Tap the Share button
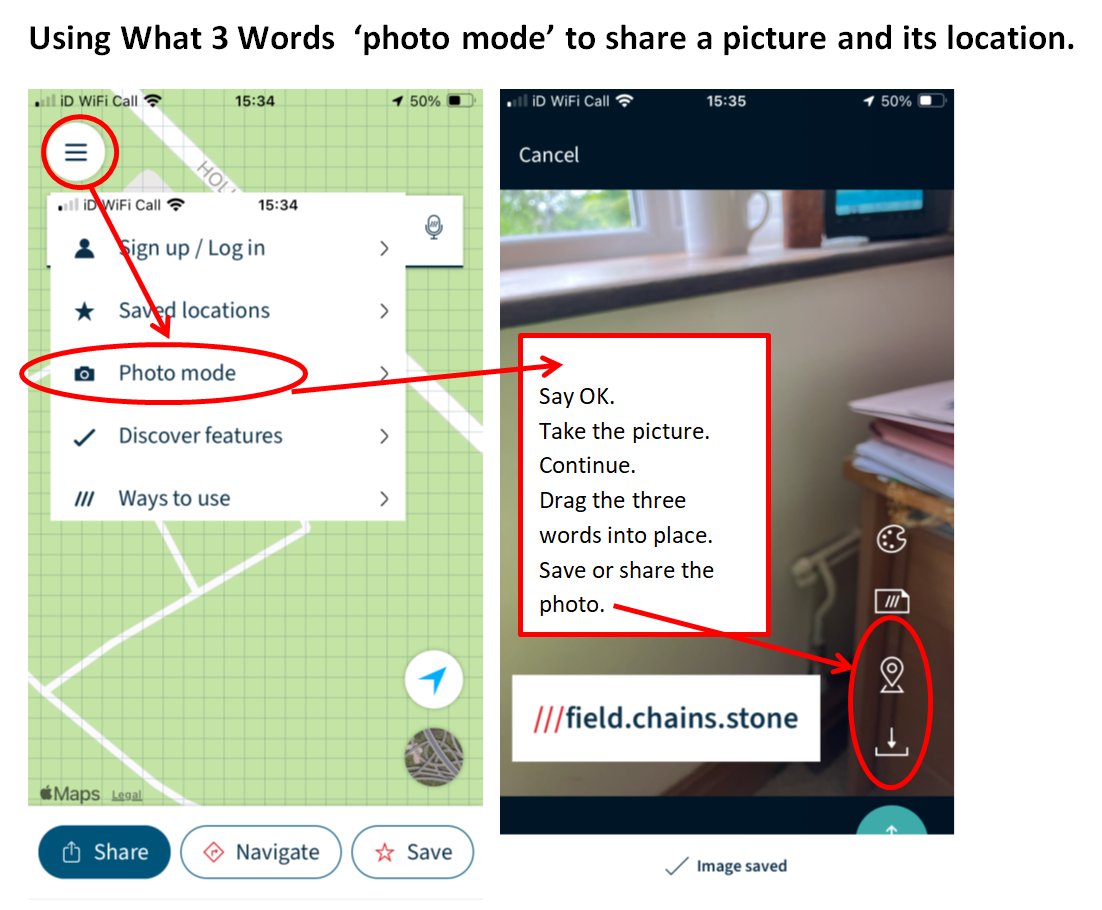Image resolution: width=1102 pixels, height=910 pixels. [x=104, y=852]
